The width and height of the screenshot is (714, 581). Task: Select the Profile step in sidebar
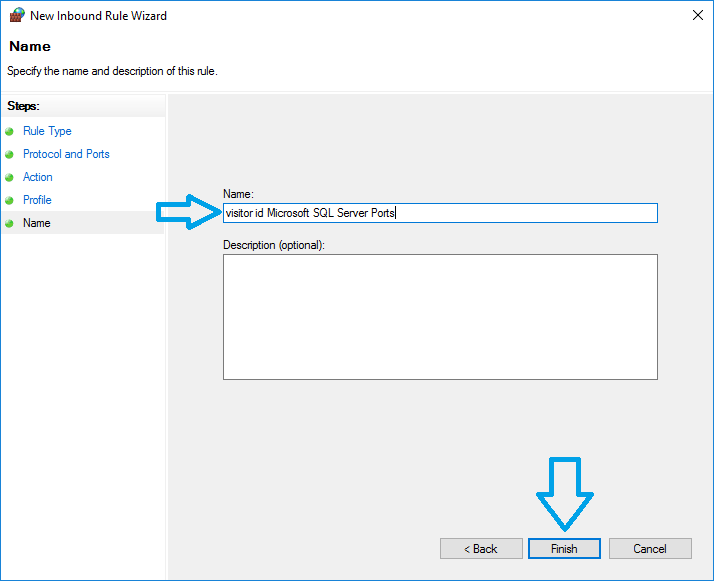[x=37, y=200]
